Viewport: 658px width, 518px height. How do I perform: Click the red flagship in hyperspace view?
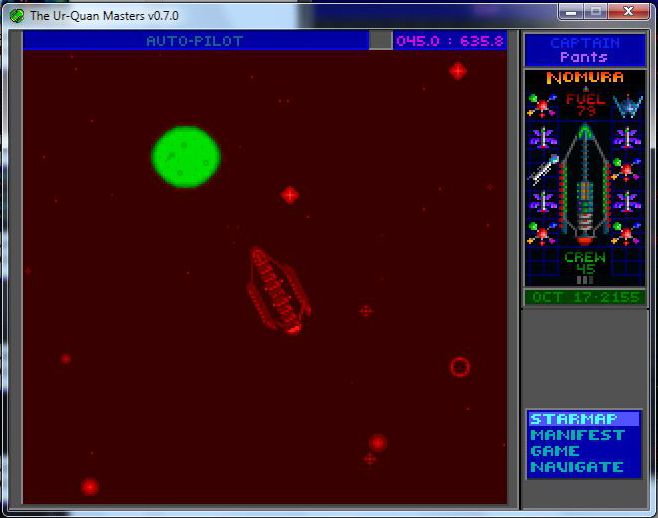coord(279,291)
